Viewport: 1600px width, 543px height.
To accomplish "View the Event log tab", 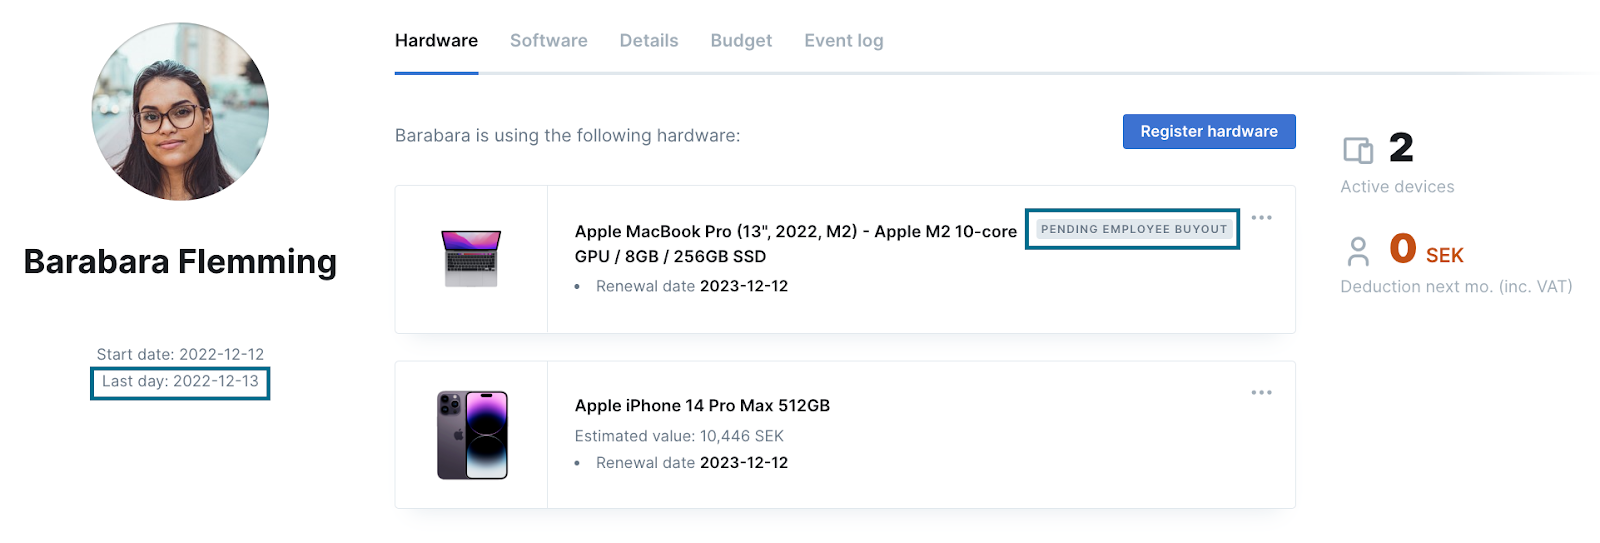I will 843,41.
